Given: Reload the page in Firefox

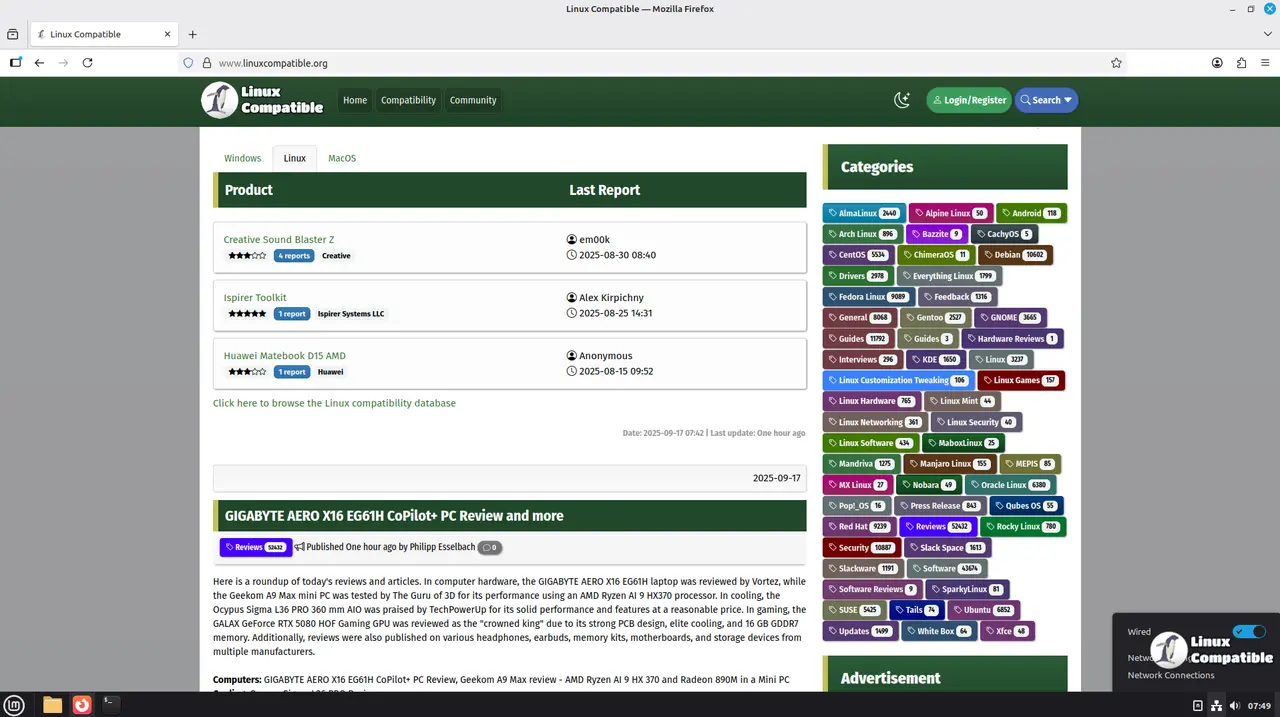Looking at the screenshot, I should pos(87,63).
